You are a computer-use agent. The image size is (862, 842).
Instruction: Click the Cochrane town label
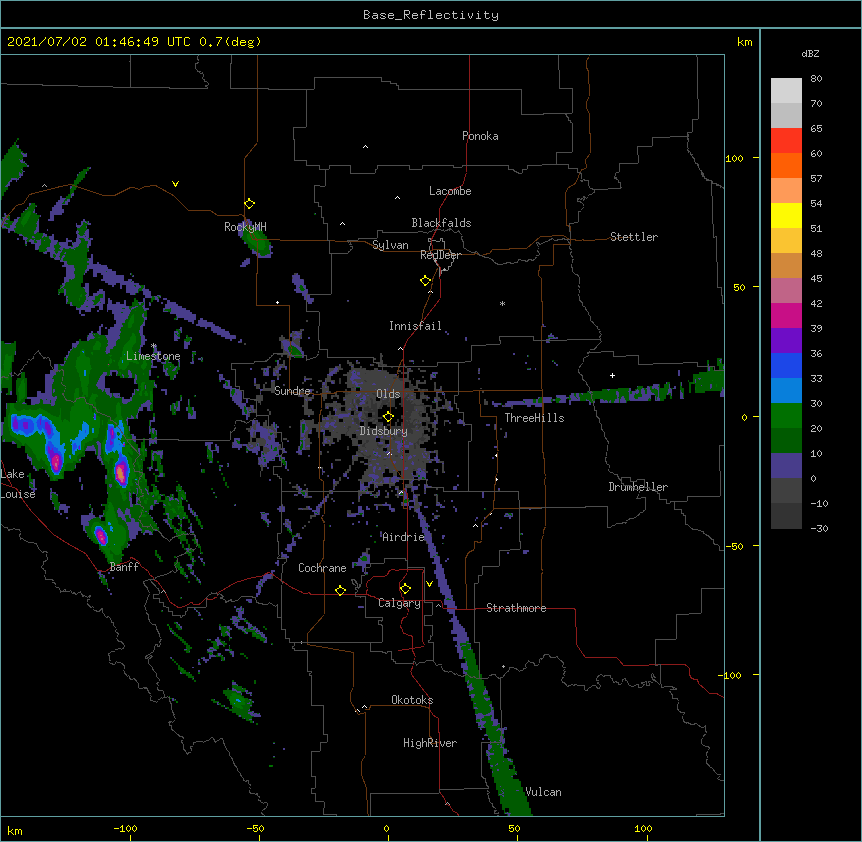click(x=322, y=568)
